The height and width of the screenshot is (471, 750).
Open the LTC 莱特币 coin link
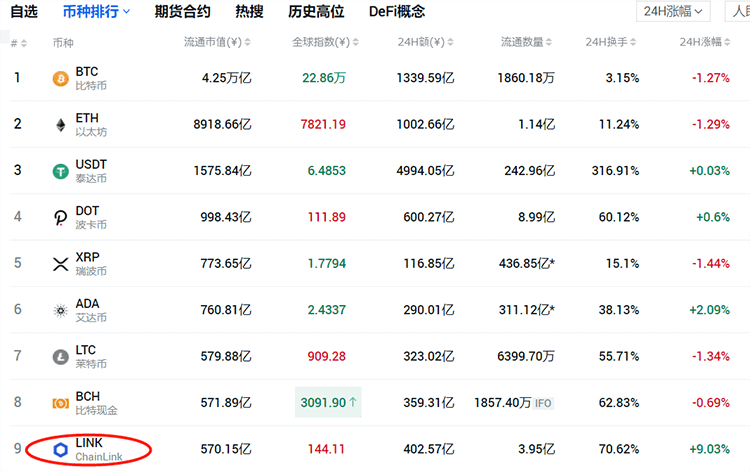[91, 357]
